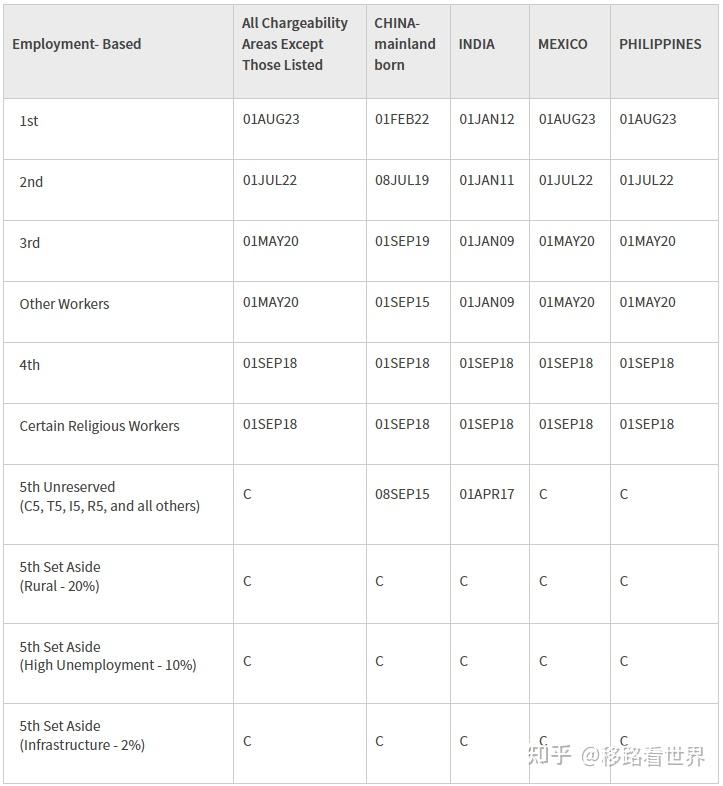Select 5th Set Aside Rural row label
This screenshot has width=723, height=786.
60,576
